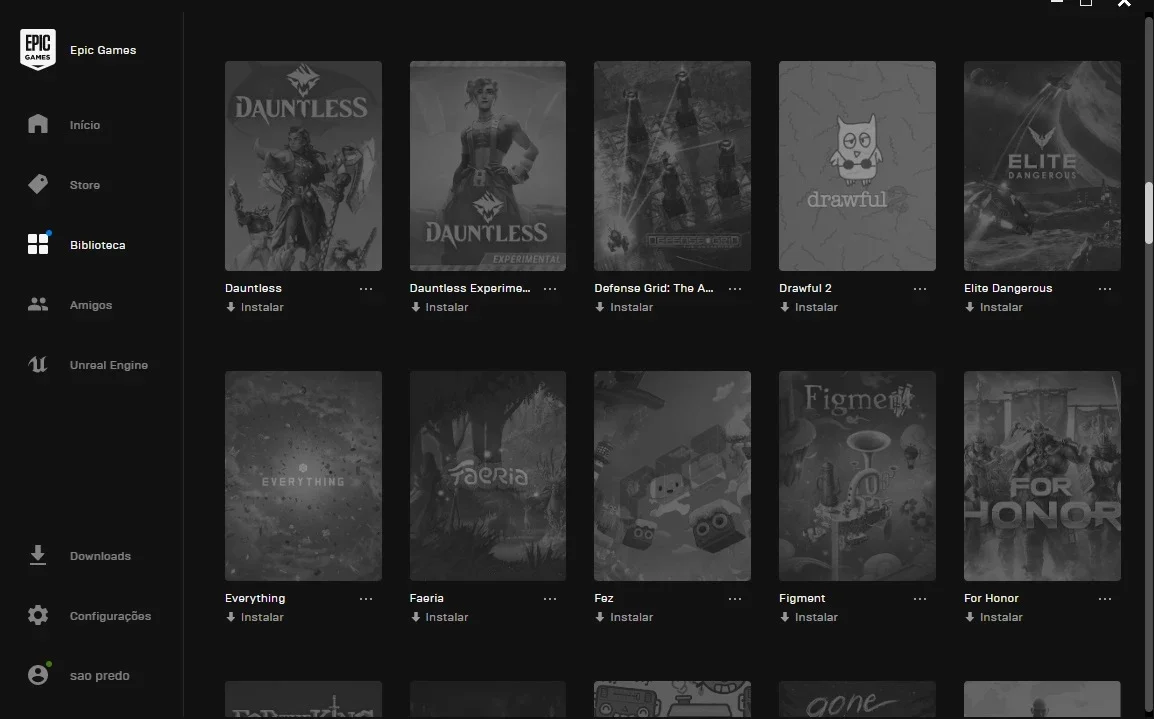Screen dimensions: 1154x719
Task: Go to the Configurações menu label
Action: click(x=110, y=616)
